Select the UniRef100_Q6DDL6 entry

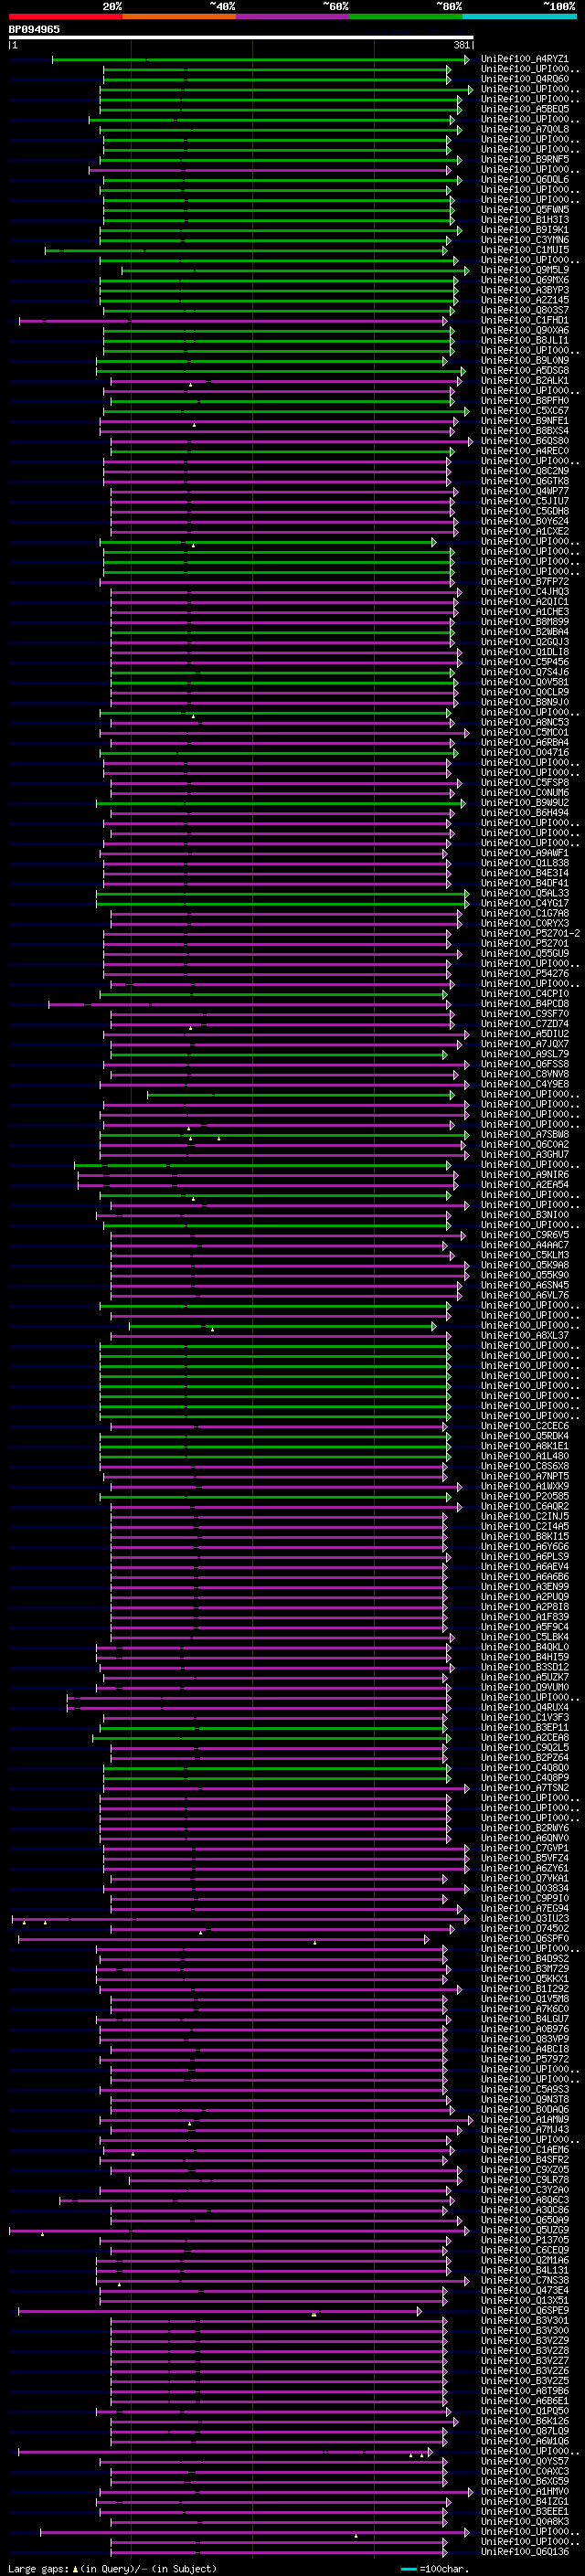point(525,180)
